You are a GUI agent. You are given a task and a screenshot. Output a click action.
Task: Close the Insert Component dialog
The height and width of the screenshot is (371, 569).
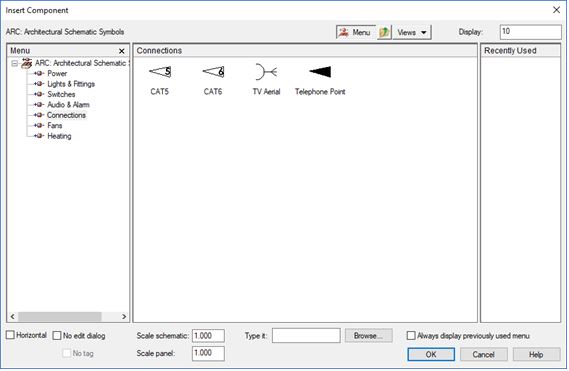pyautogui.click(x=556, y=10)
